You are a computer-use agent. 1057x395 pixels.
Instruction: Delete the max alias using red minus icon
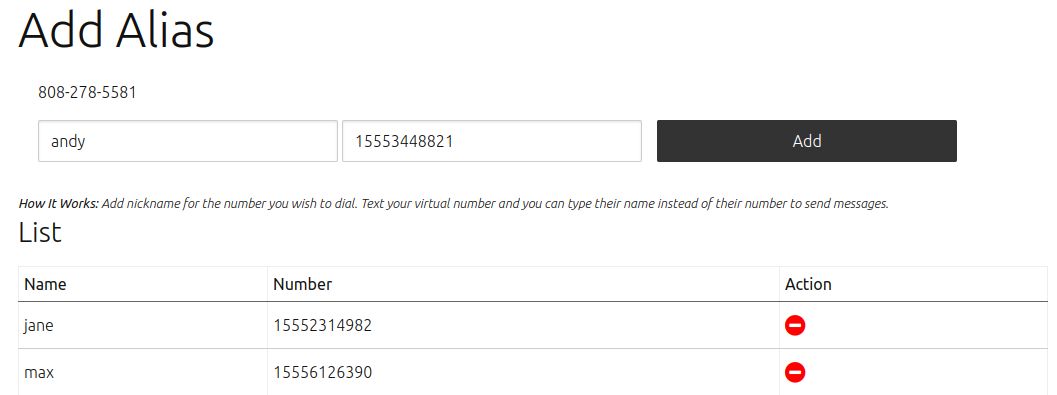795,372
